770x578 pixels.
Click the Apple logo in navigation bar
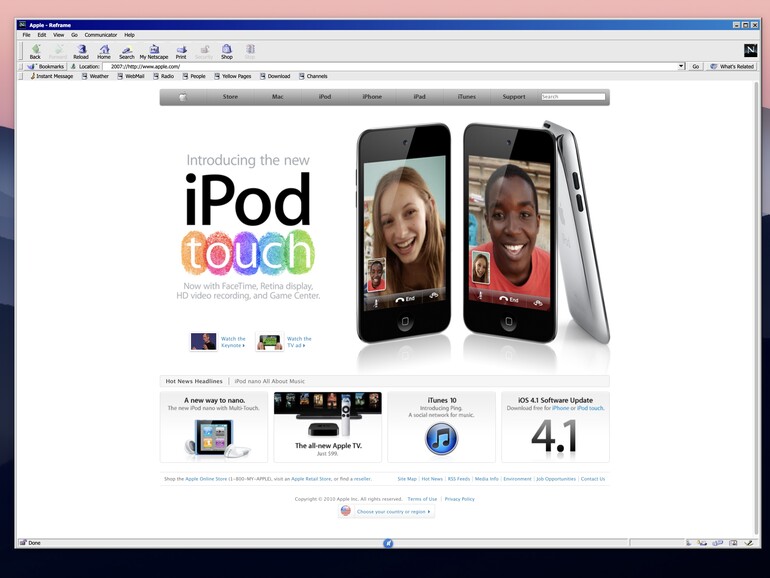click(183, 97)
